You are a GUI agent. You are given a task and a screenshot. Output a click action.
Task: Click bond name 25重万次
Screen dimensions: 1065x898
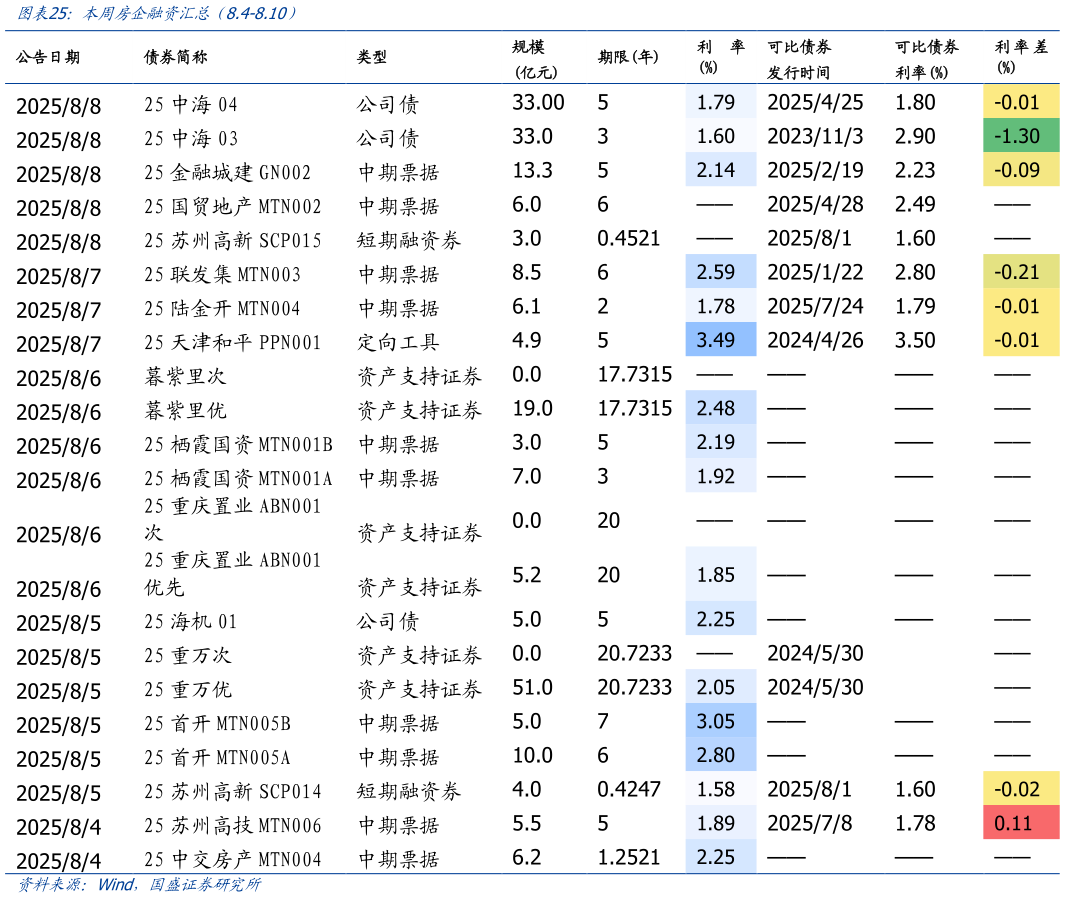pyautogui.click(x=188, y=655)
